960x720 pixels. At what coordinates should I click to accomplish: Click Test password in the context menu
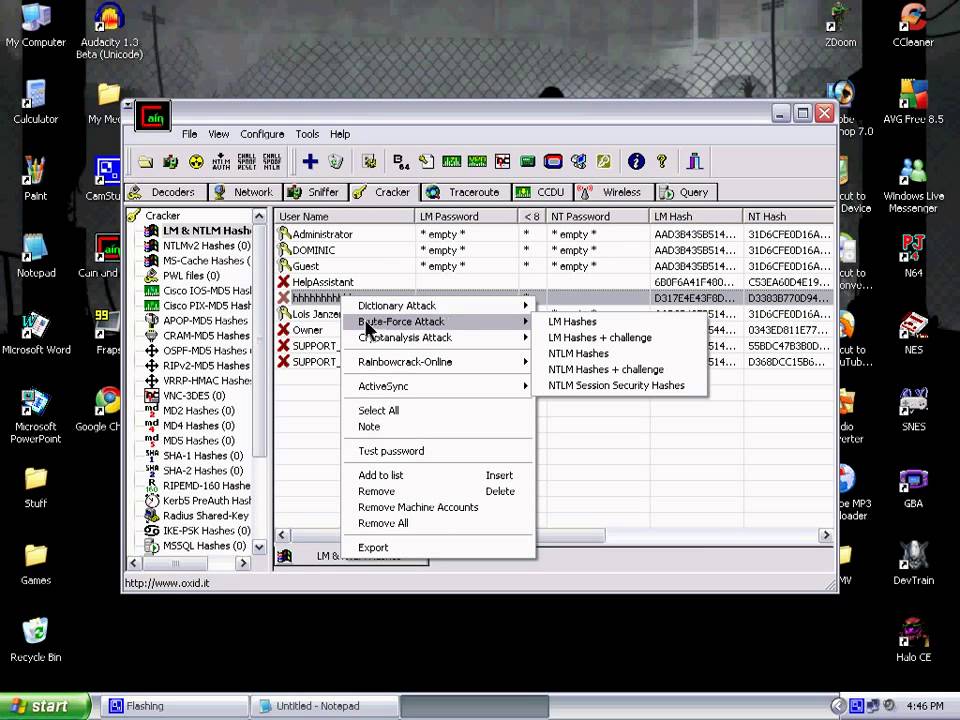coord(438,451)
